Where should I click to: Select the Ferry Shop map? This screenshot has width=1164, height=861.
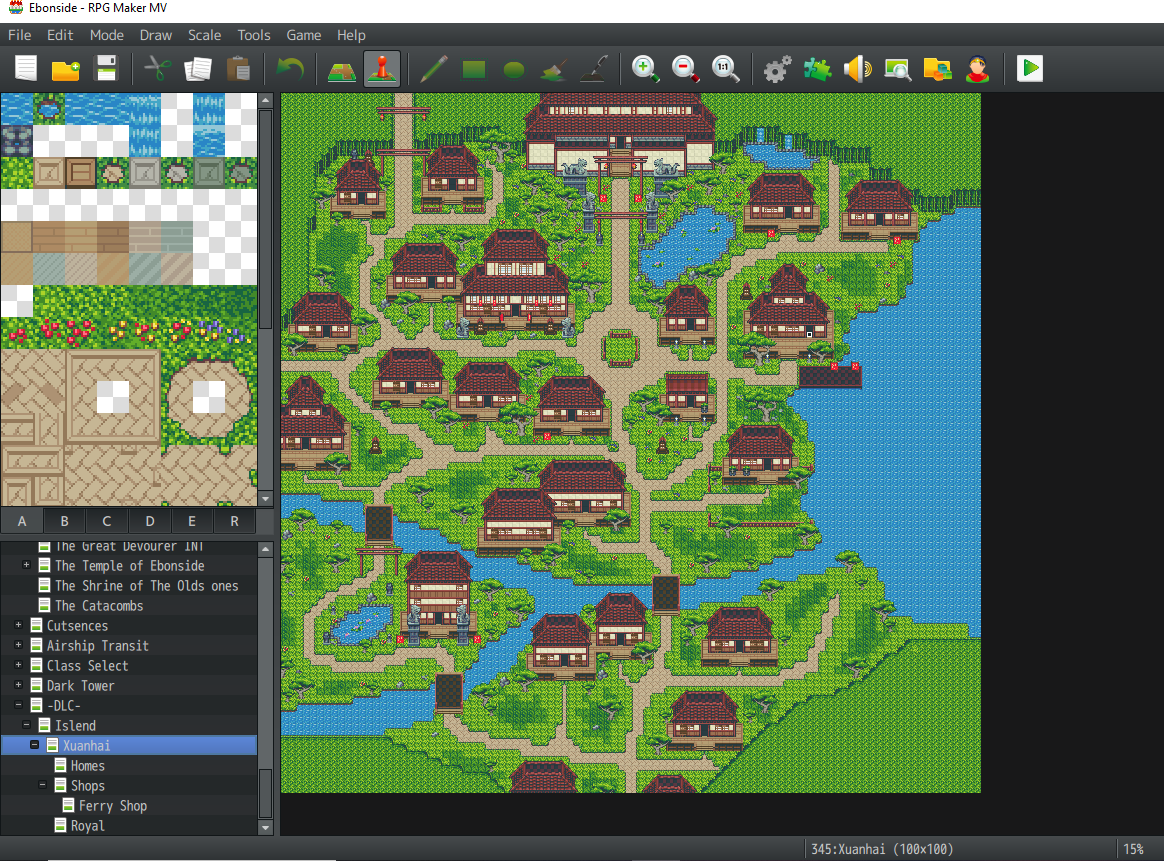coord(112,806)
